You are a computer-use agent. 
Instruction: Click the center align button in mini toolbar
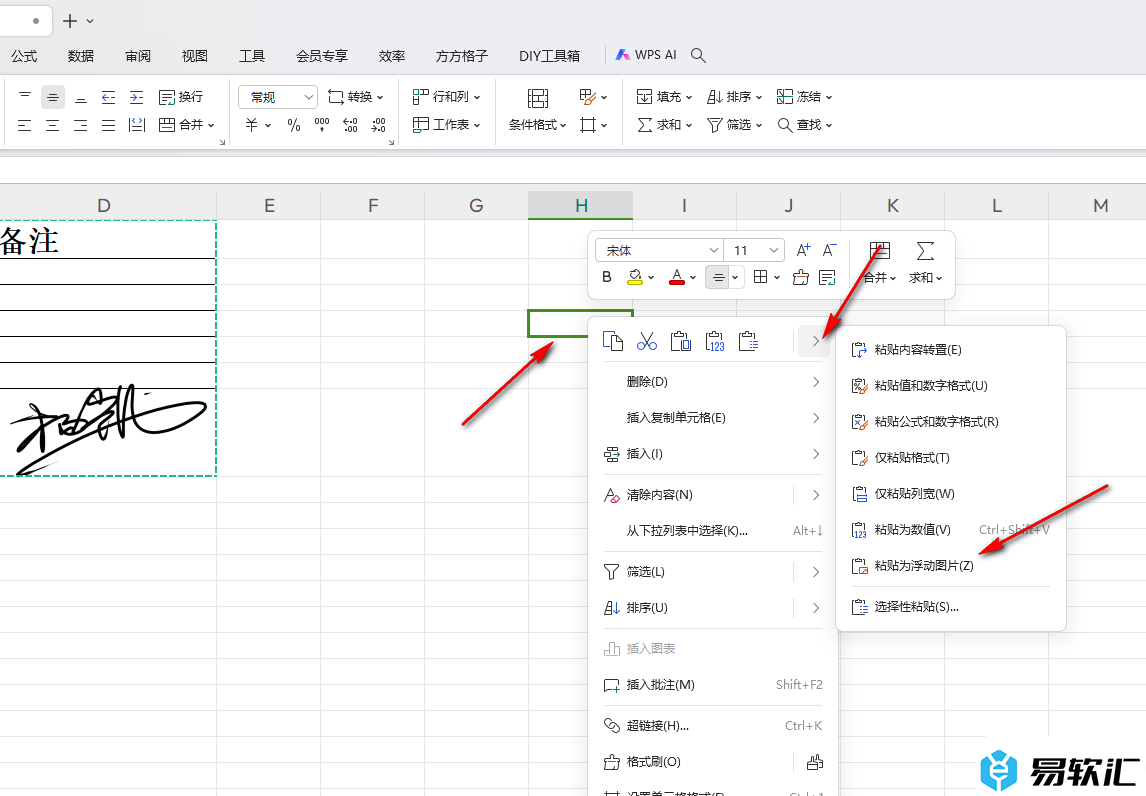coord(718,277)
